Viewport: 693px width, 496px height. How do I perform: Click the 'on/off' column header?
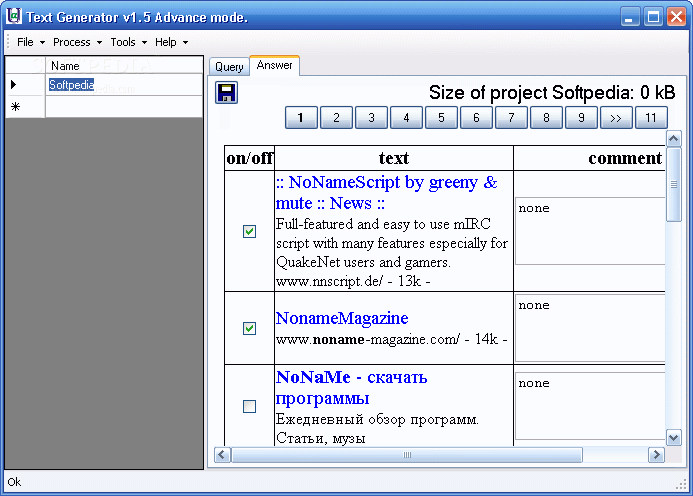coord(249,158)
